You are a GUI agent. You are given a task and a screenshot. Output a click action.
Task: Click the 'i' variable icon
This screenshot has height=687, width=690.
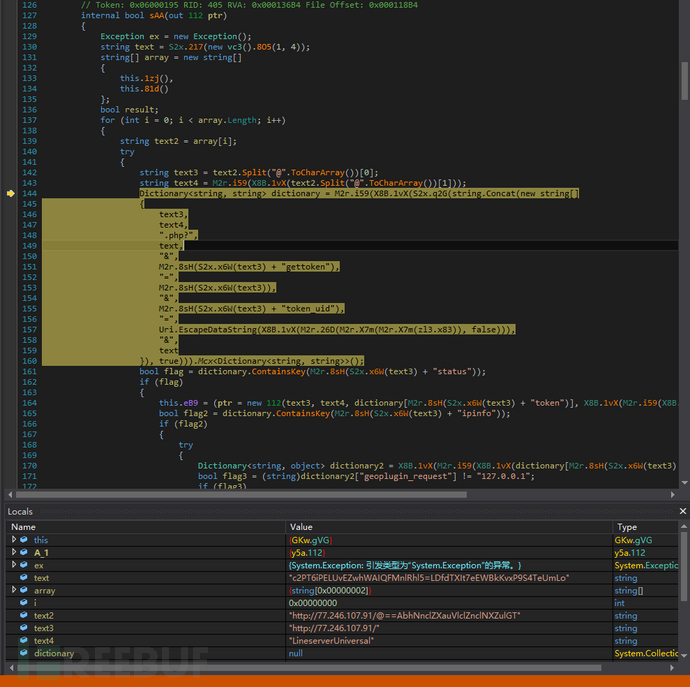[24, 603]
